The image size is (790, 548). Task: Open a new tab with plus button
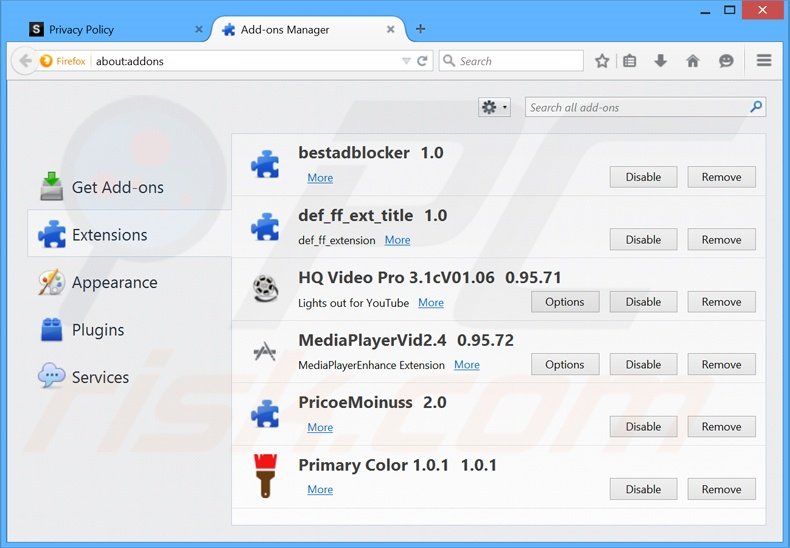[x=420, y=29]
